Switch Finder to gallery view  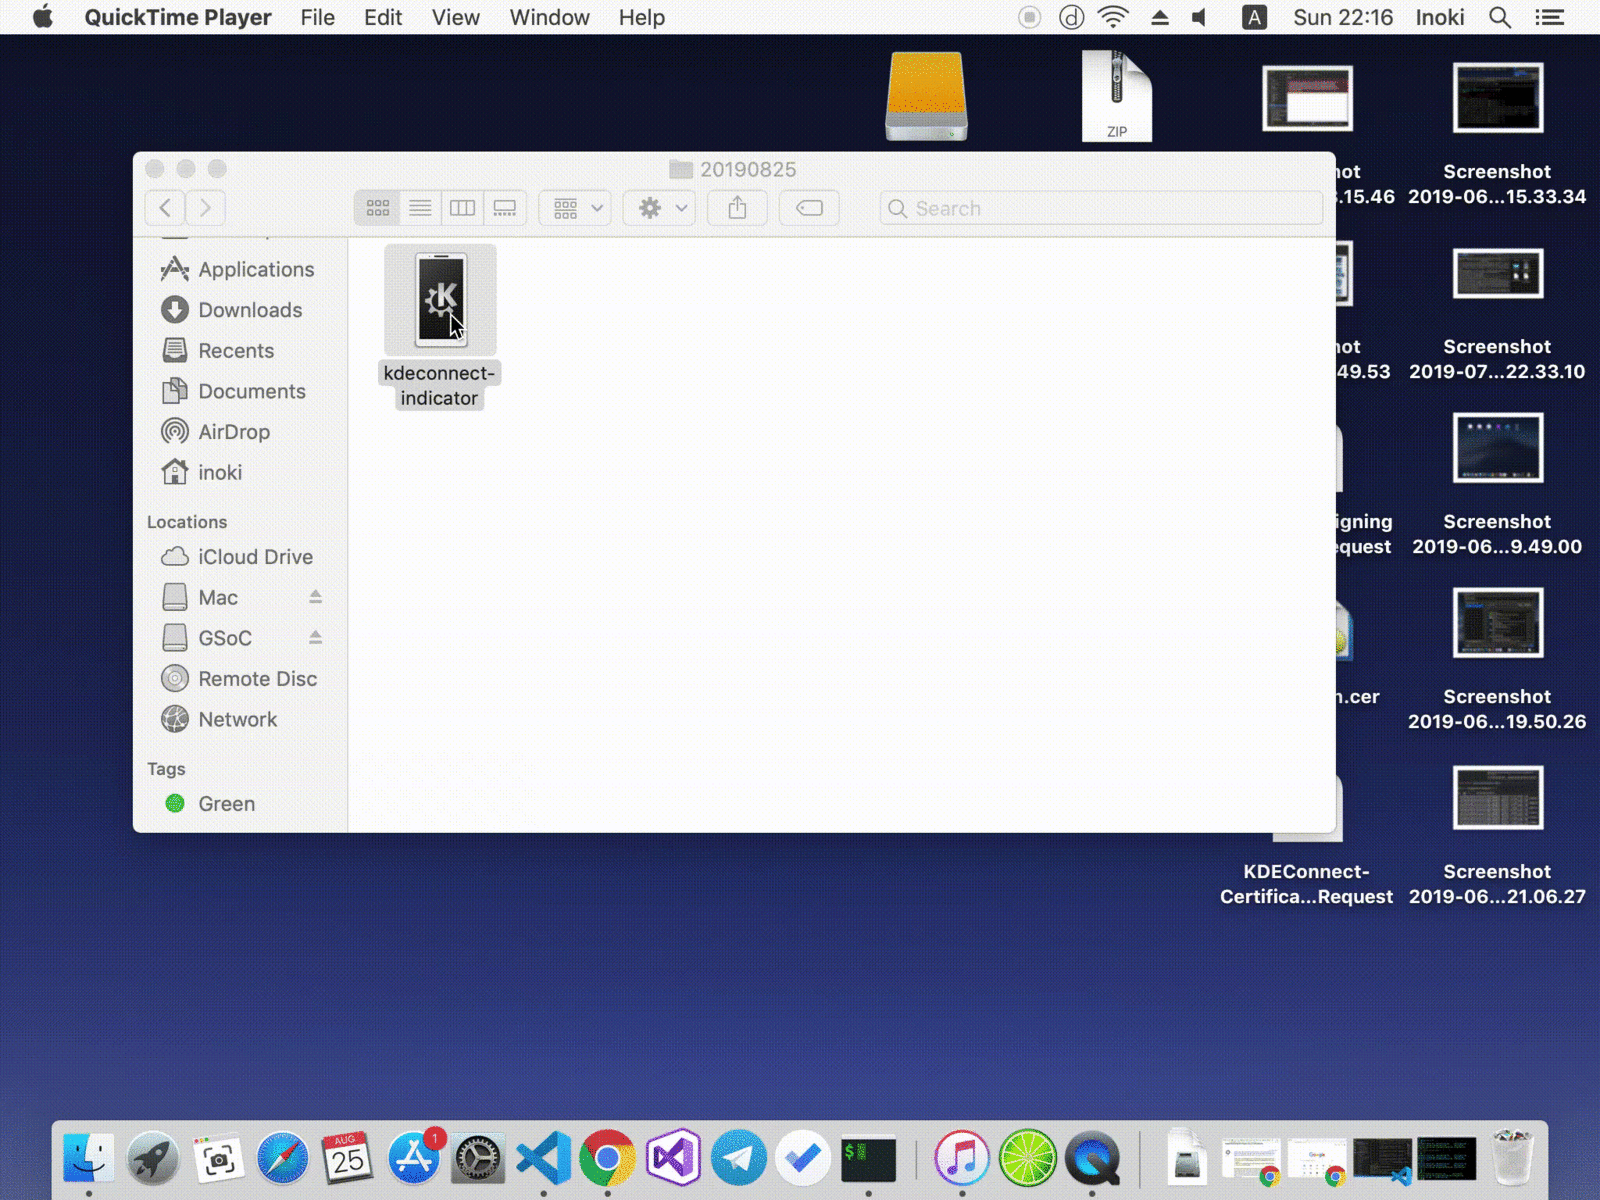click(505, 208)
